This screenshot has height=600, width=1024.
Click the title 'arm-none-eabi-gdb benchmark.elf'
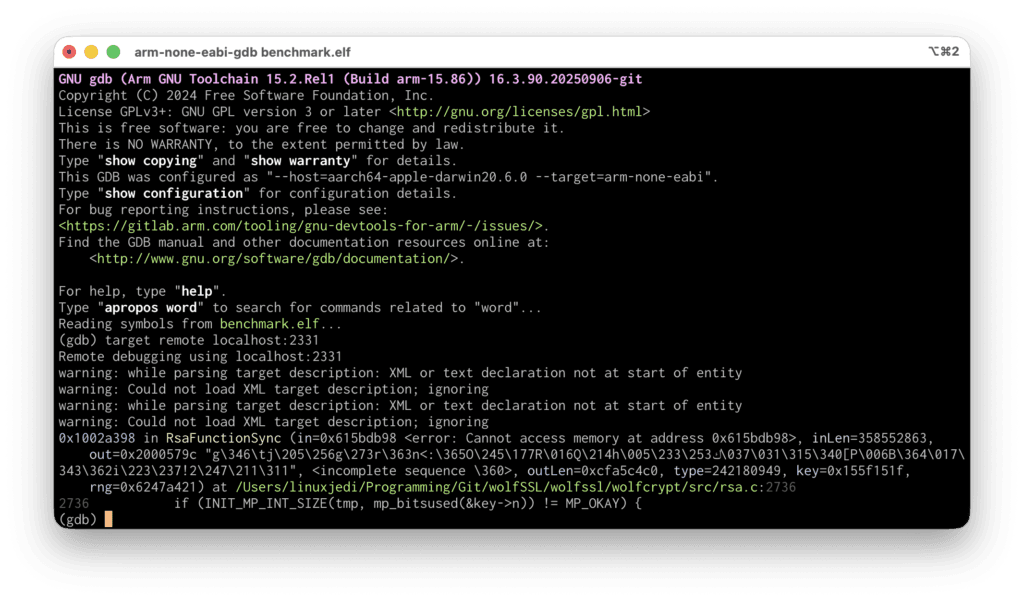click(242, 52)
